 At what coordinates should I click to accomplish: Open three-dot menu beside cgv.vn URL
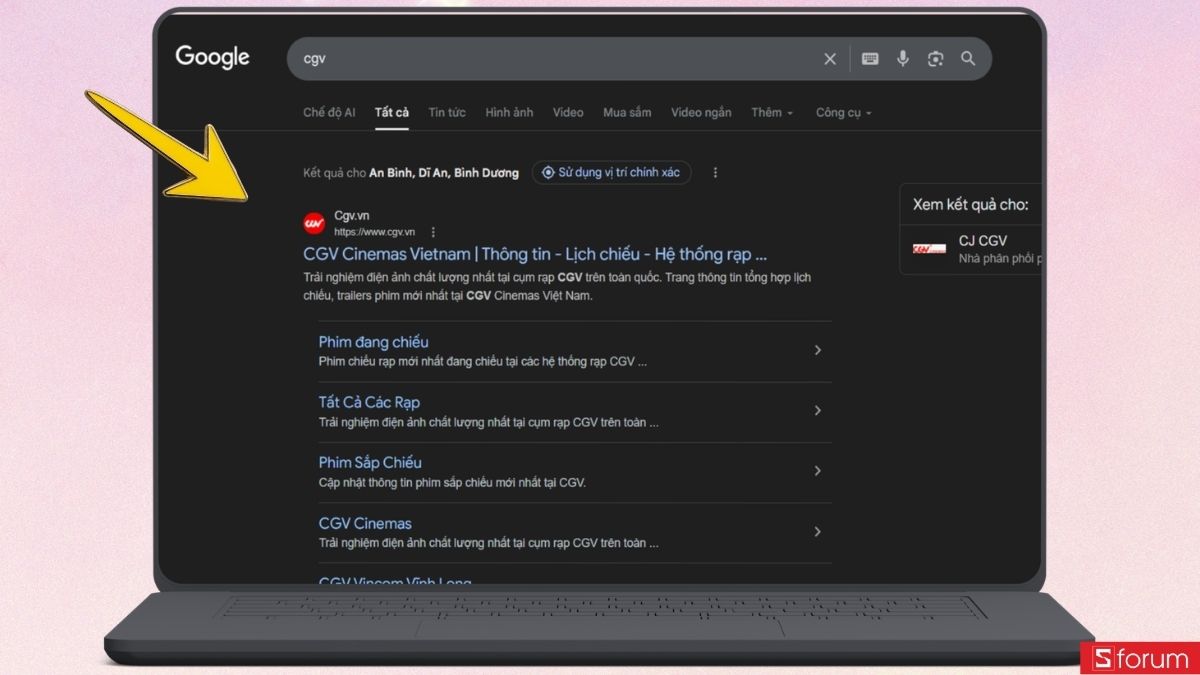(433, 232)
